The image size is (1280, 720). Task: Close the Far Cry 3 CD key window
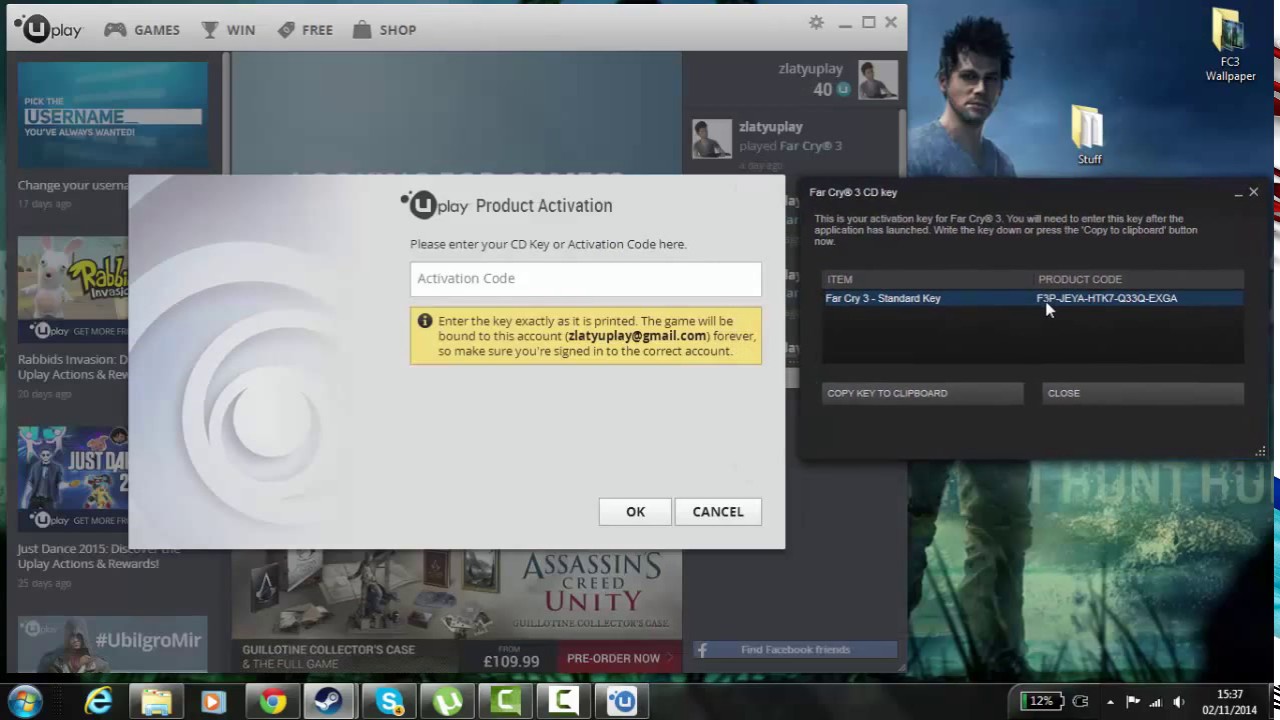1253,192
